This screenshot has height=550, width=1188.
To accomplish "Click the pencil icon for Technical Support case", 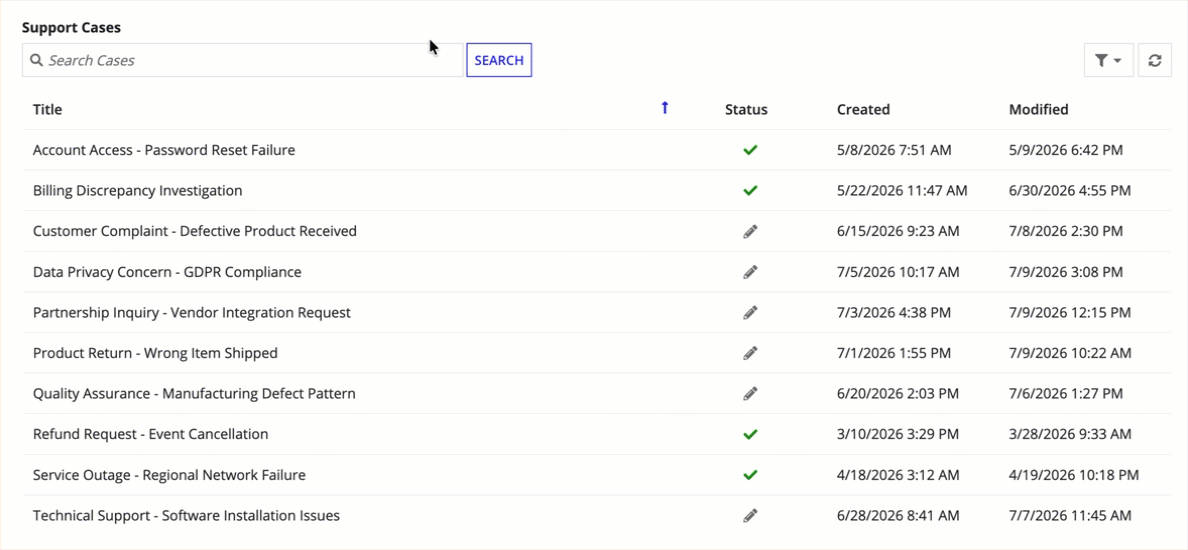I will tap(750, 516).
